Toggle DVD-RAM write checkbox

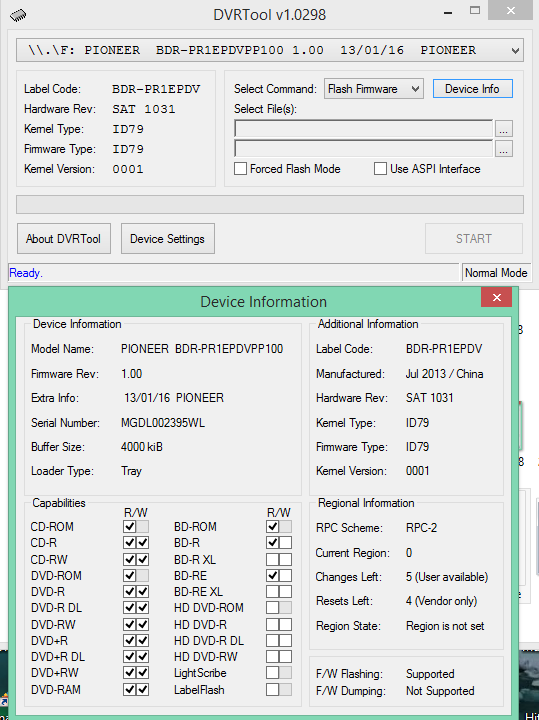coord(143,689)
